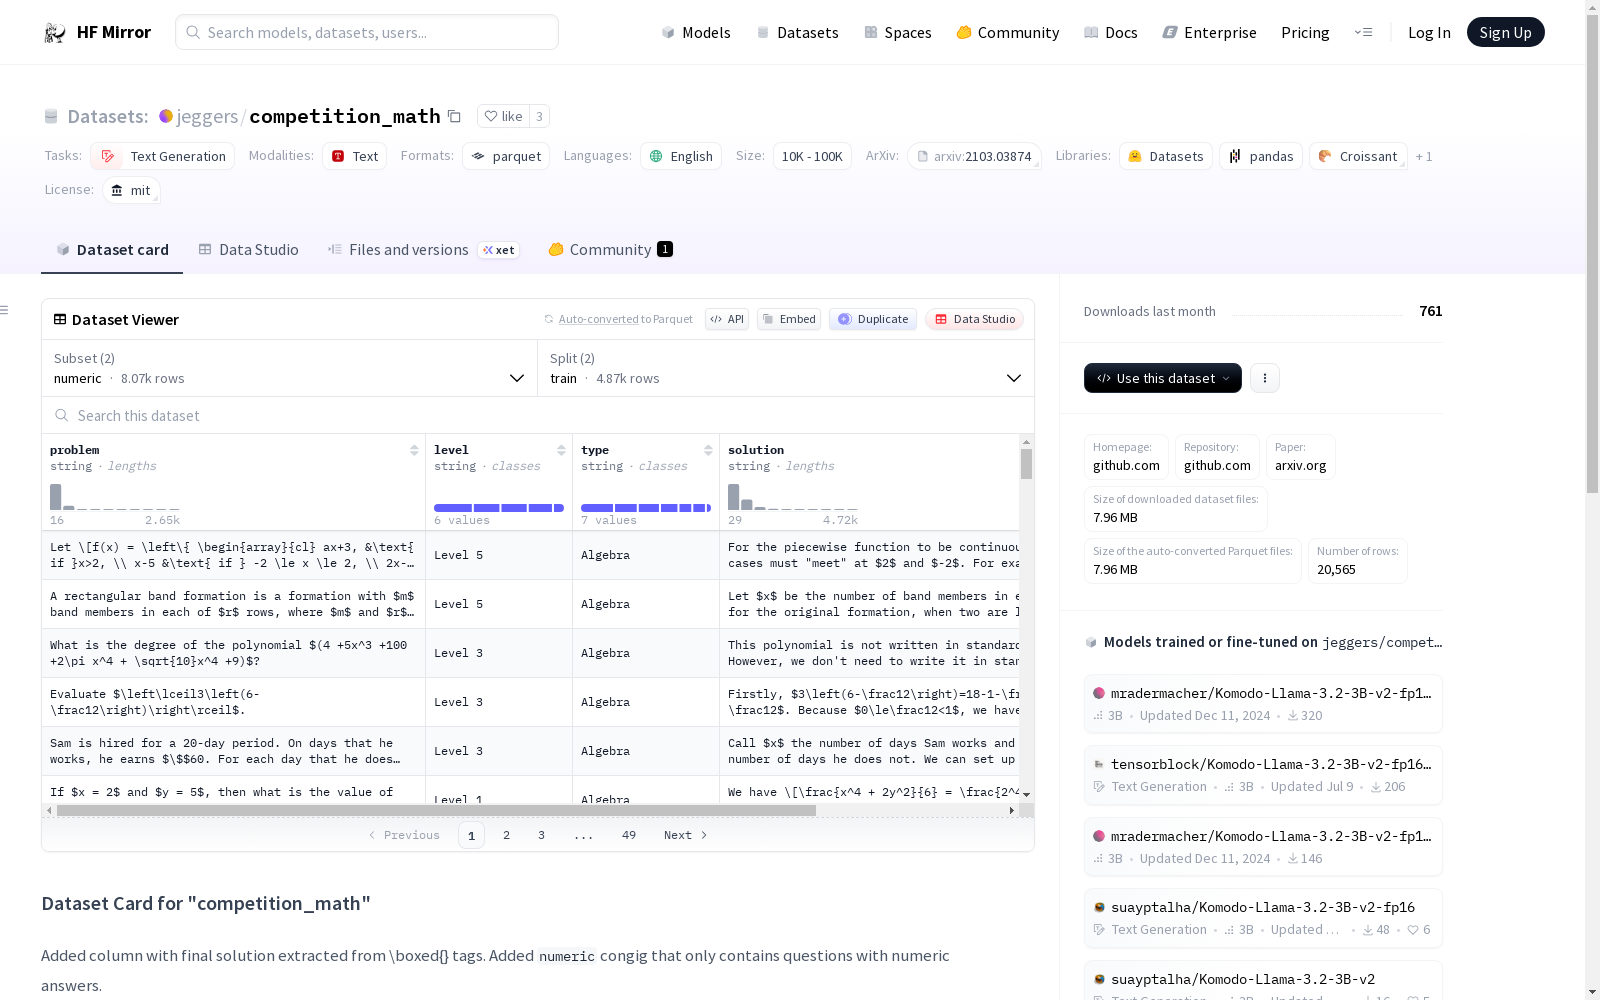Click the main search models input
This screenshot has width=1600, height=1000.
pos(367,32)
